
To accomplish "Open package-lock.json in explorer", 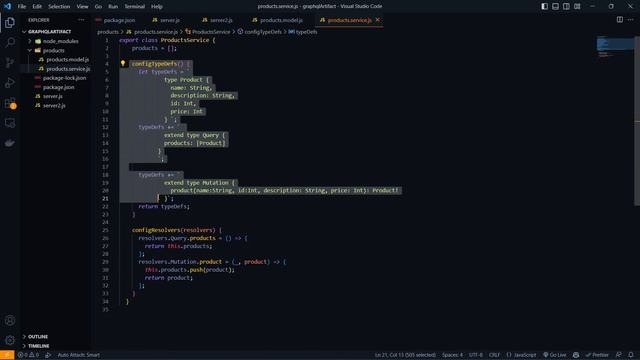I will 64,78.
